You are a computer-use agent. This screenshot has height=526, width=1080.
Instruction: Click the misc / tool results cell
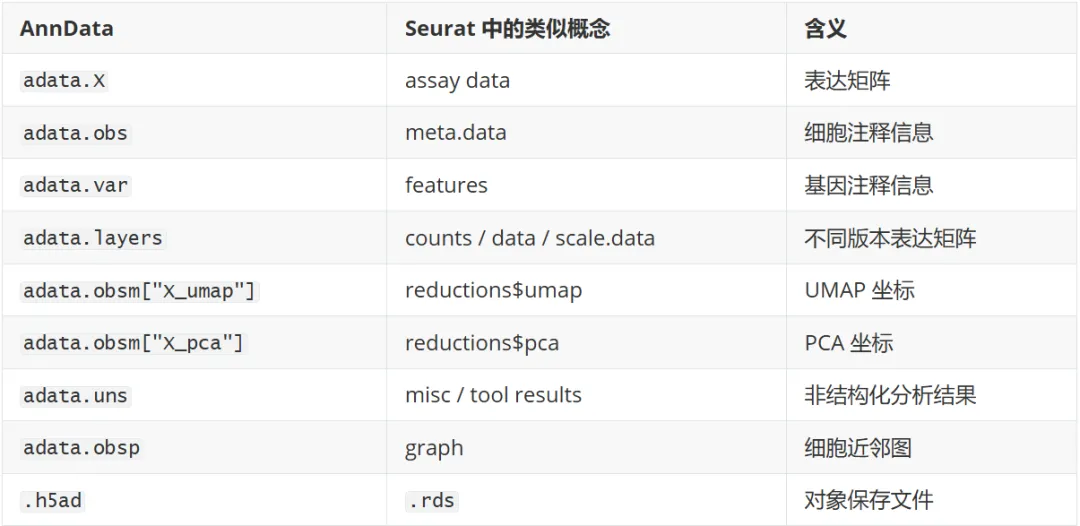(x=493, y=395)
